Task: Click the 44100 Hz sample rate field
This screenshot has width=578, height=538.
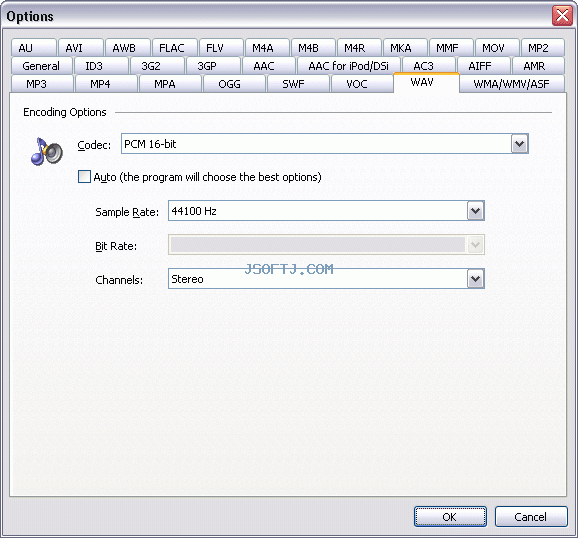Action: [326, 211]
